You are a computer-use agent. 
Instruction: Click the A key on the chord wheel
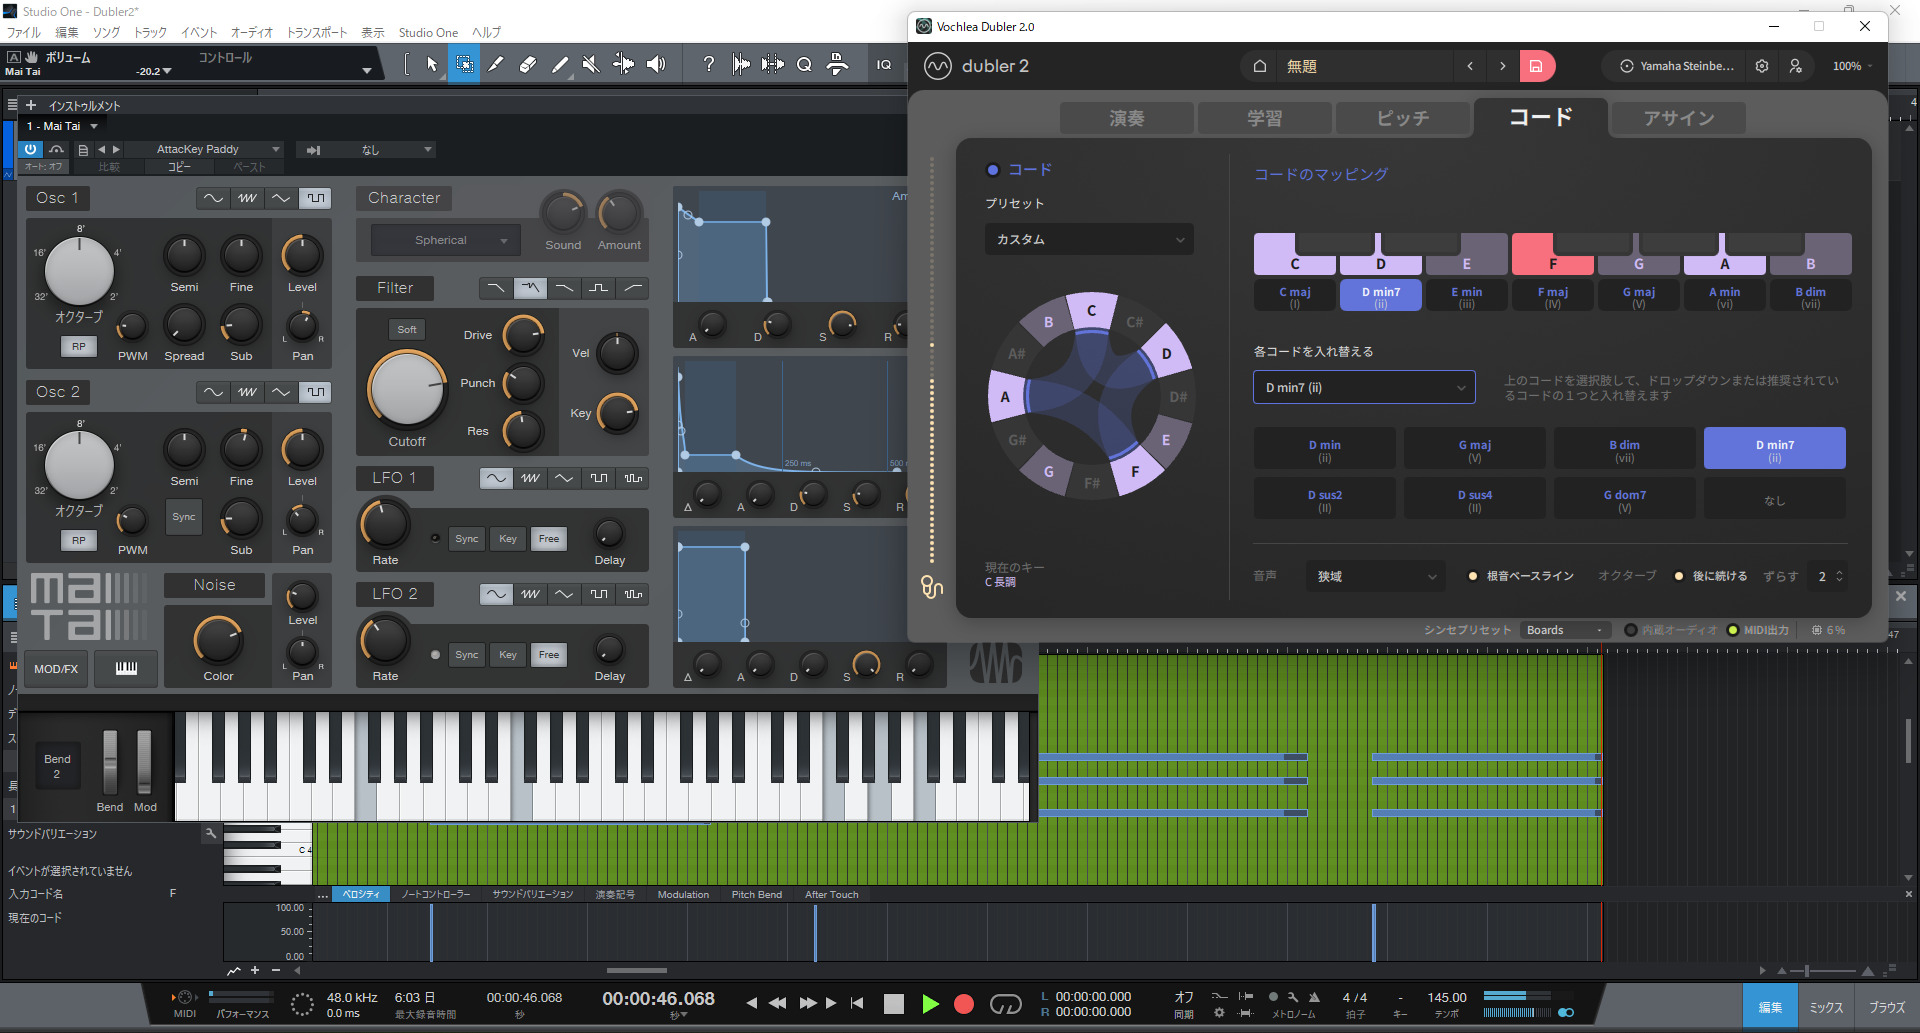1005,396
